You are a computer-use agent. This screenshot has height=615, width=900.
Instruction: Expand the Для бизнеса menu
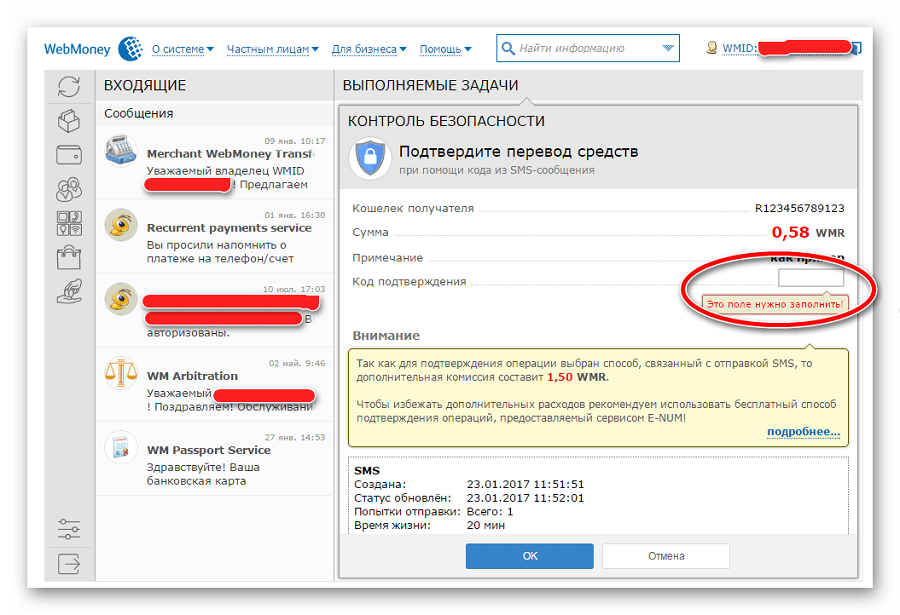click(x=369, y=49)
